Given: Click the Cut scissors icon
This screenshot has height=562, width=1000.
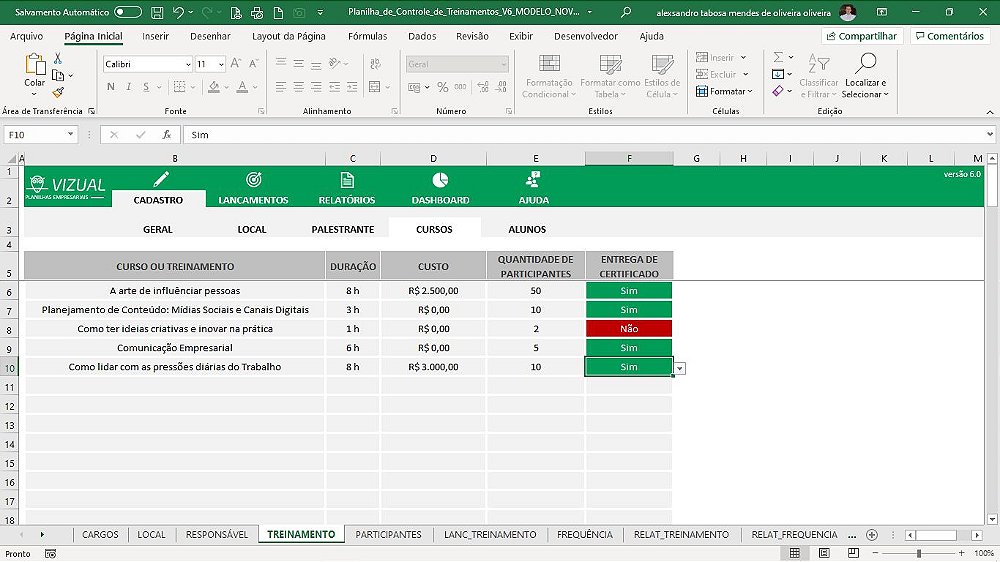Looking at the screenshot, I should tap(58, 59).
